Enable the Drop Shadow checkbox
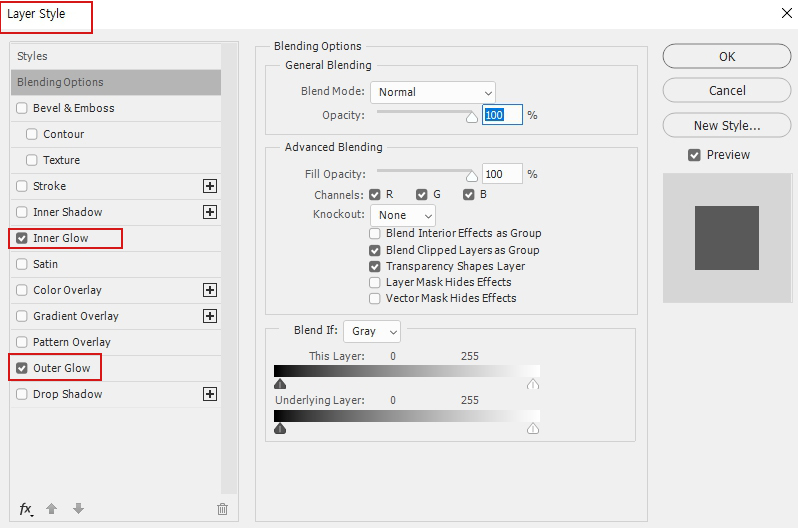This screenshot has height=528, width=798. point(21,394)
